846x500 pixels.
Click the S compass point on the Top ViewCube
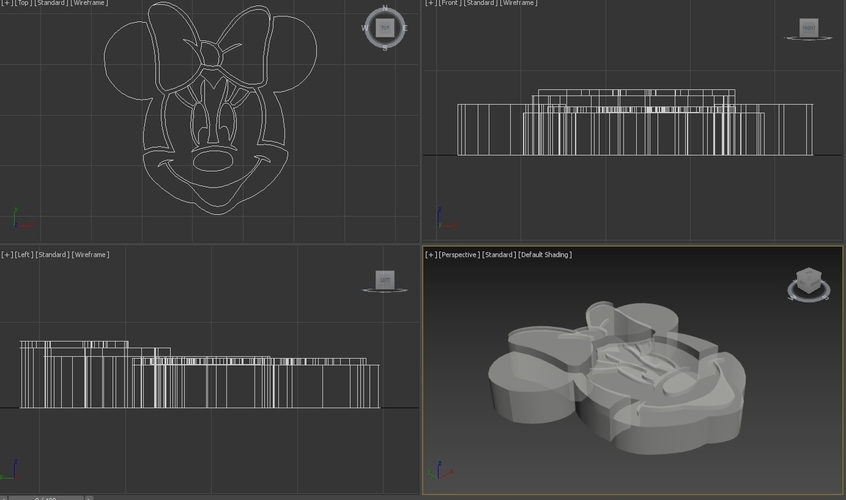pos(385,48)
